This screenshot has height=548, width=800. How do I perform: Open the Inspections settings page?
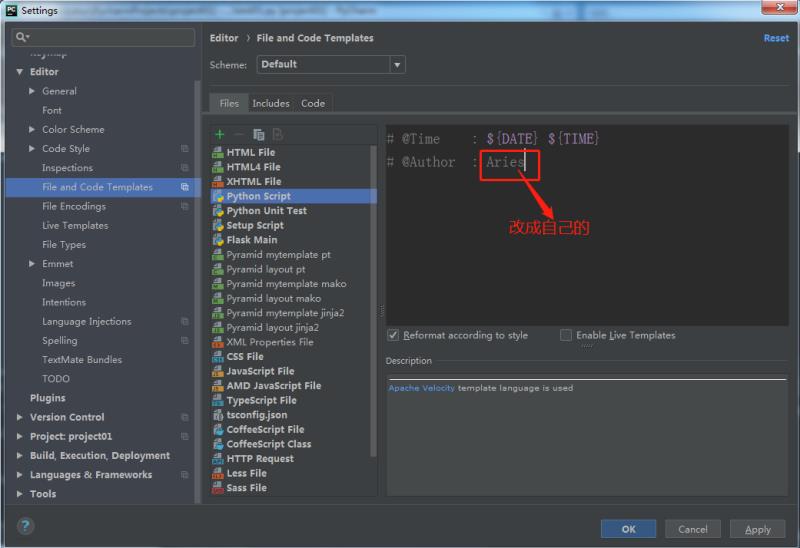67,168
